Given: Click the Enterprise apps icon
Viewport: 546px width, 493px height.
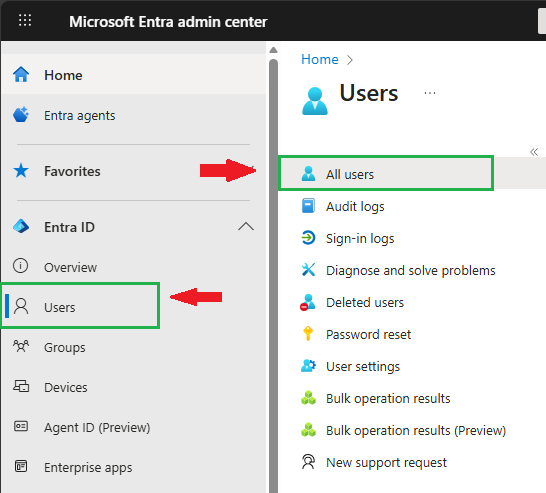Looking at the screenshot, I should (21, 466).
